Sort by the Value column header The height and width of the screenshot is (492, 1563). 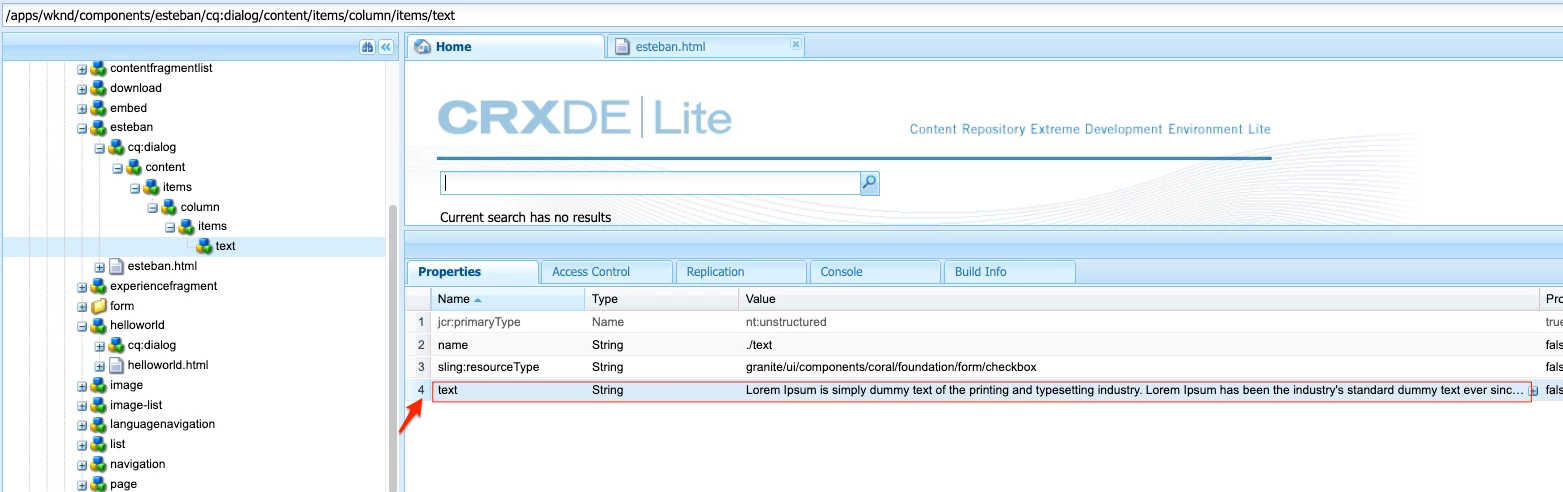click(1140, 299)
